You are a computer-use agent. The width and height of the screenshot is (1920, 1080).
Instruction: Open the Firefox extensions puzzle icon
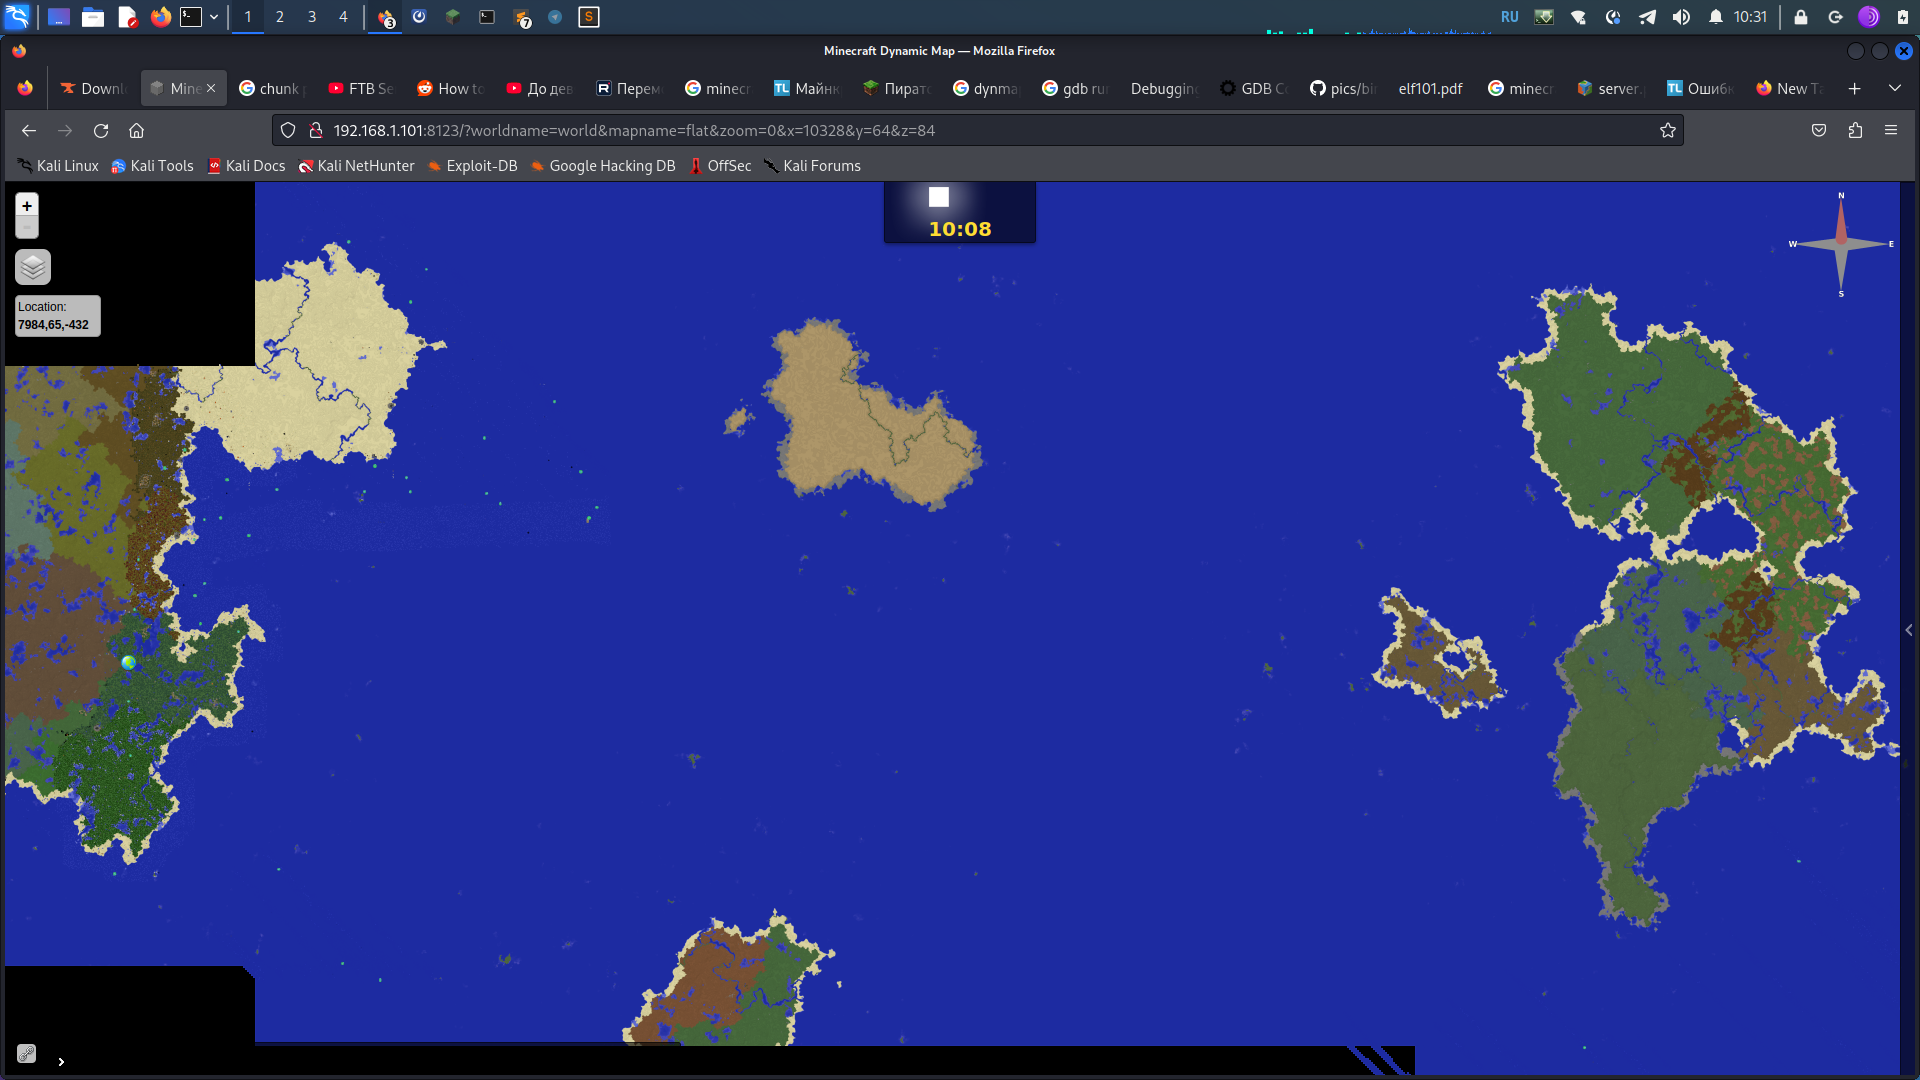(x=1855, y=131)
